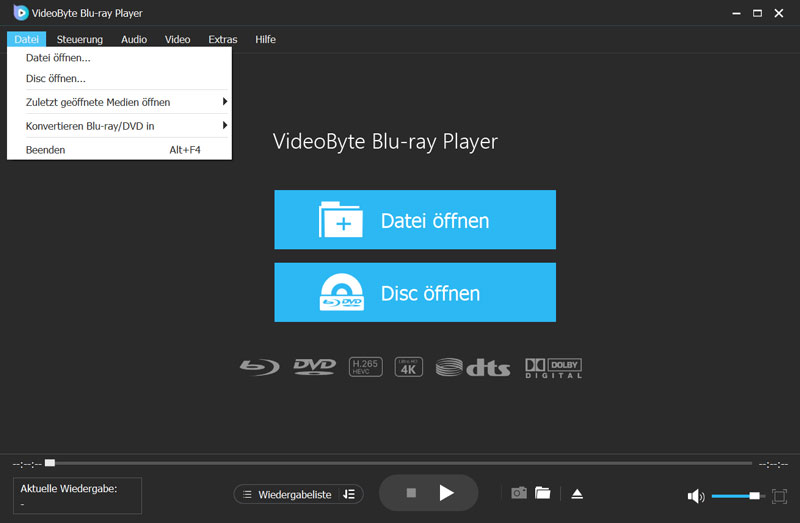Open the Datei menu
800x523 pixels.
(x=27, y=39)
